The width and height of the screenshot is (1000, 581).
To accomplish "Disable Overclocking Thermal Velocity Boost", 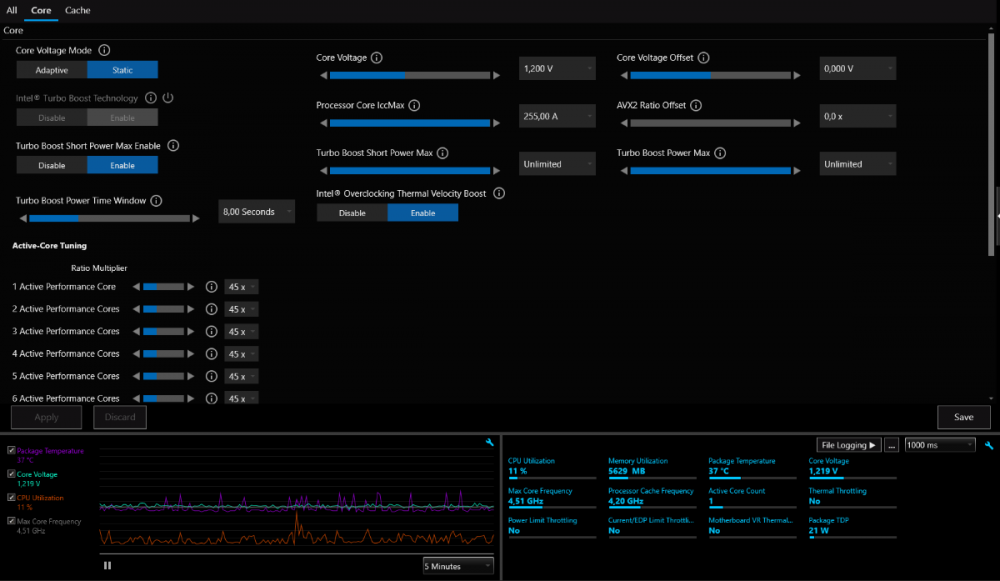I will 352,213.
